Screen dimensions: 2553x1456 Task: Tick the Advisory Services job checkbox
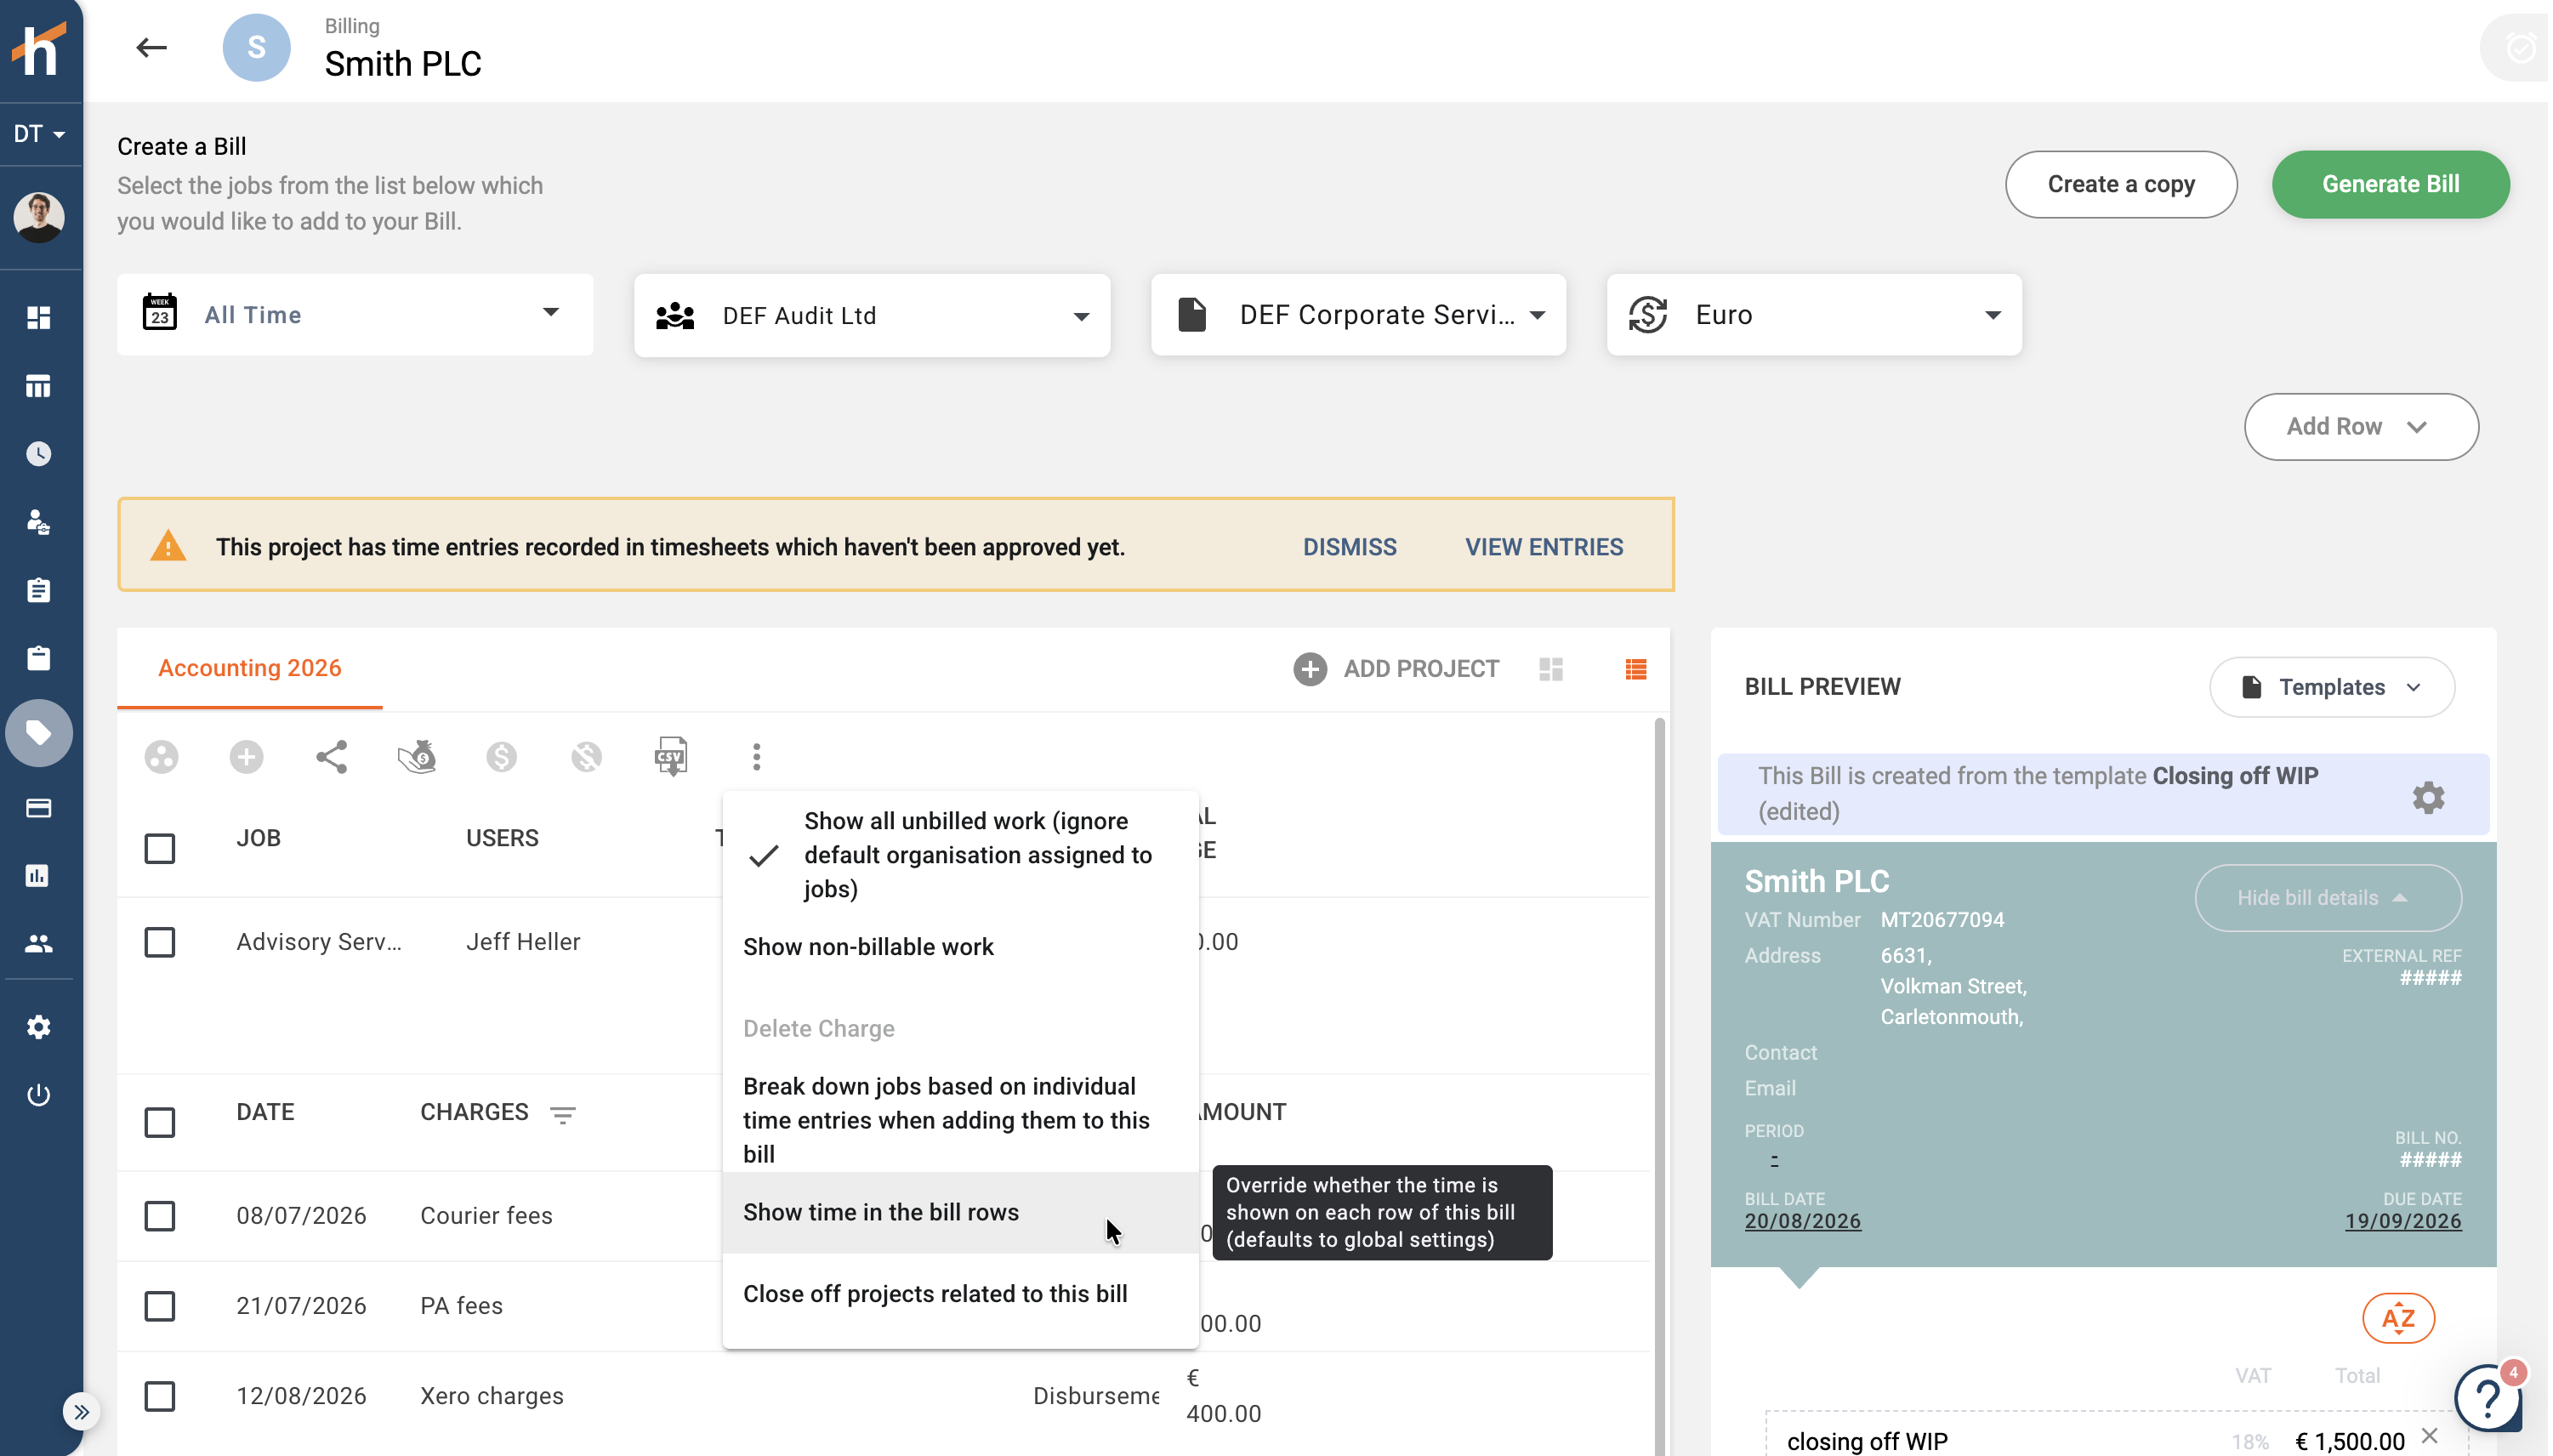click(160, 942)
